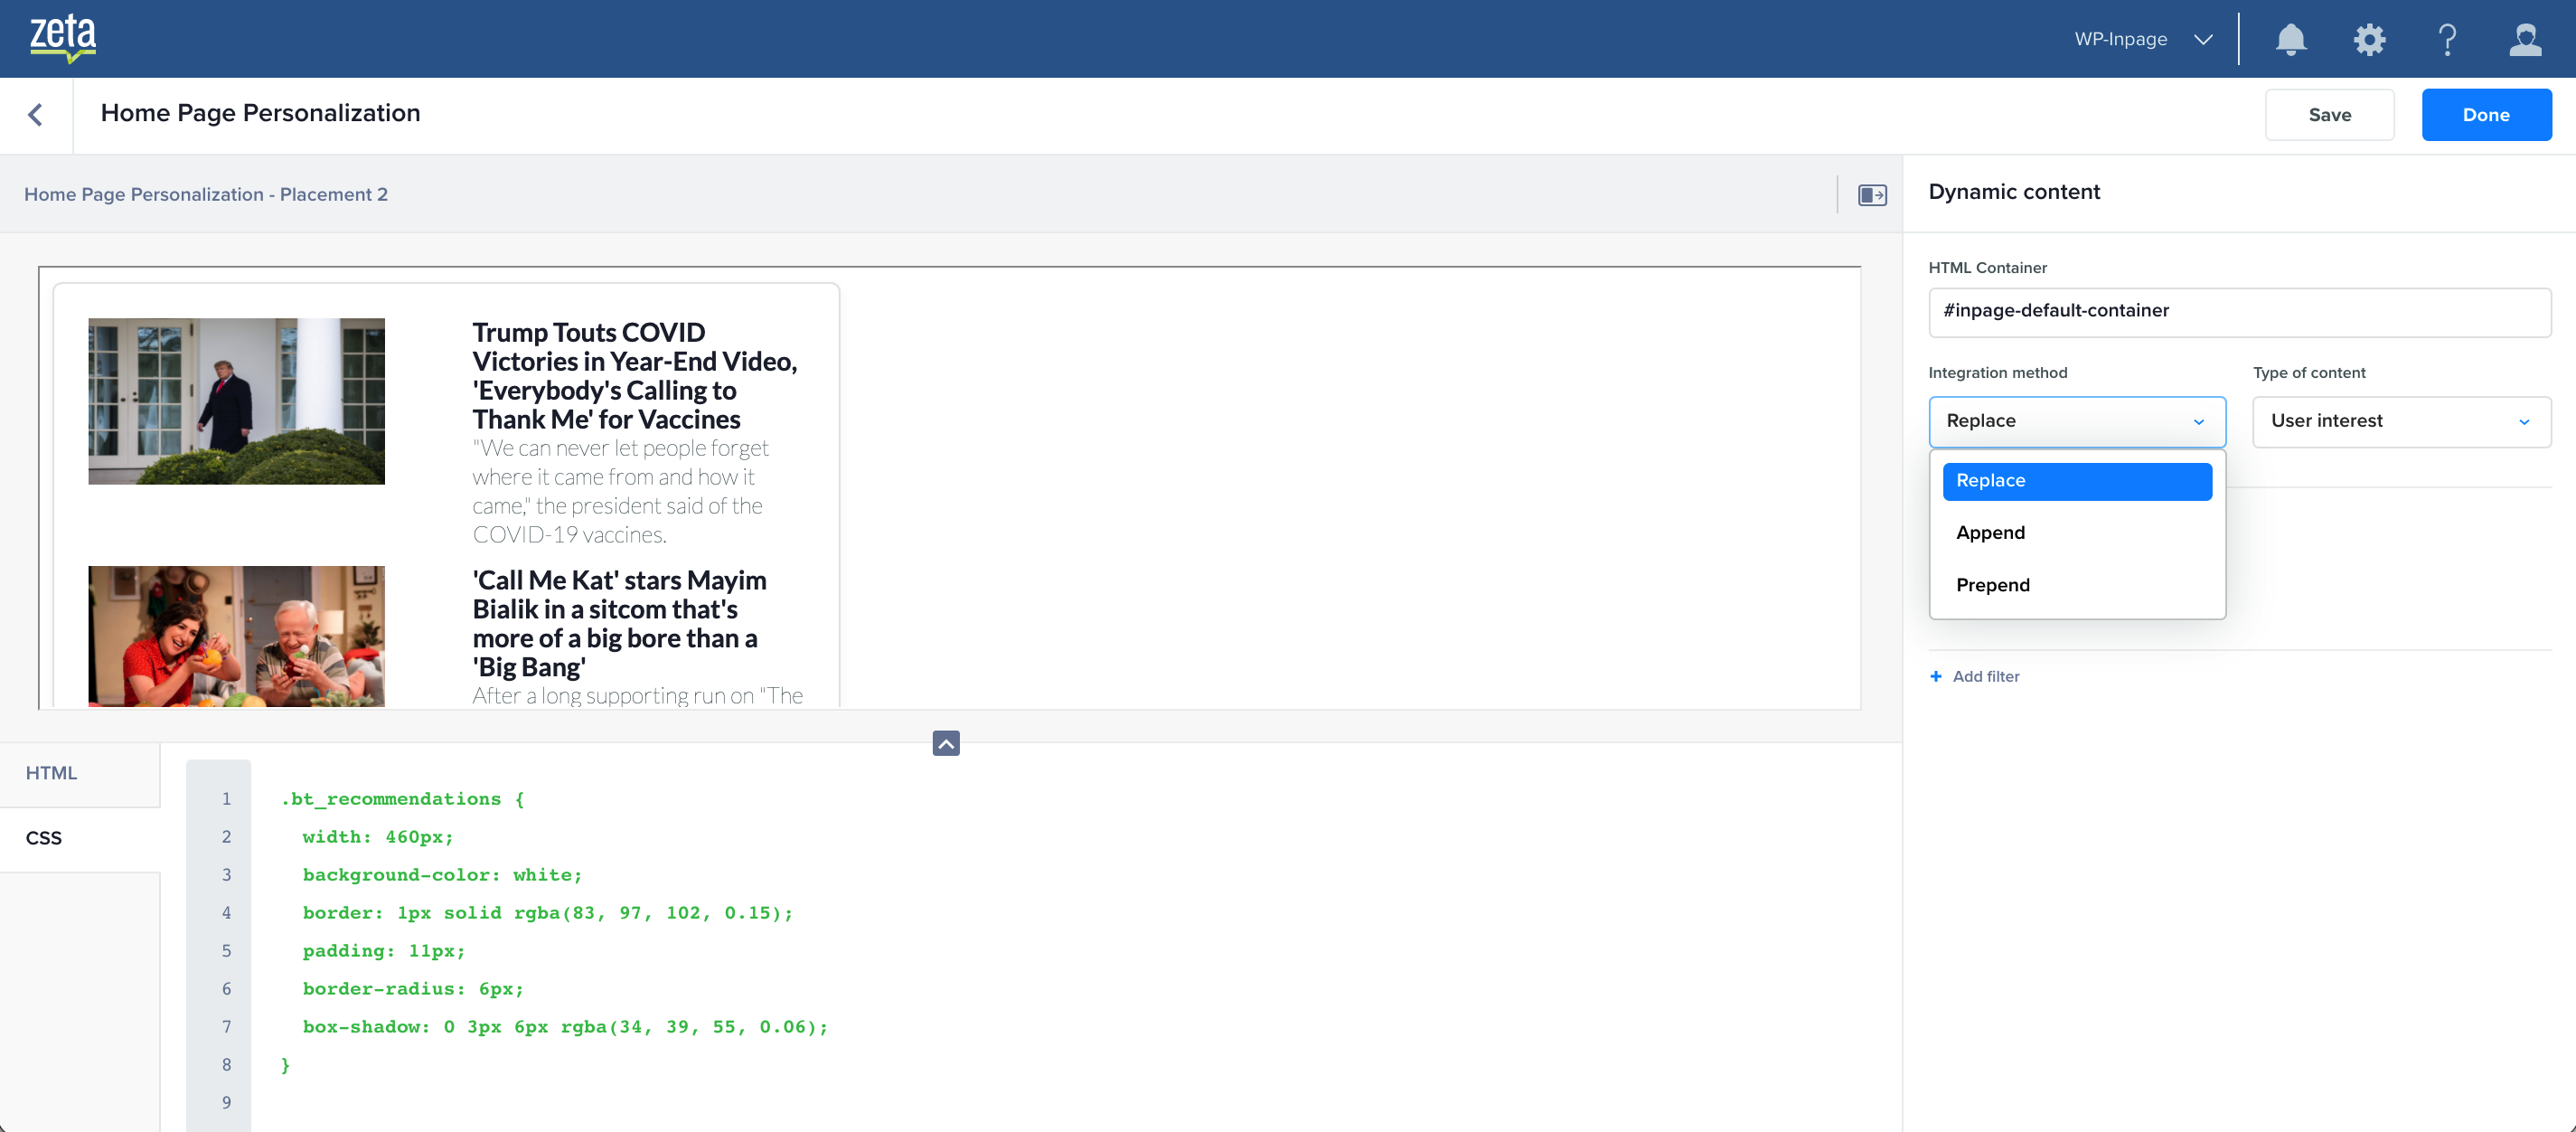Select the CSS tab

tap(44, 838)
